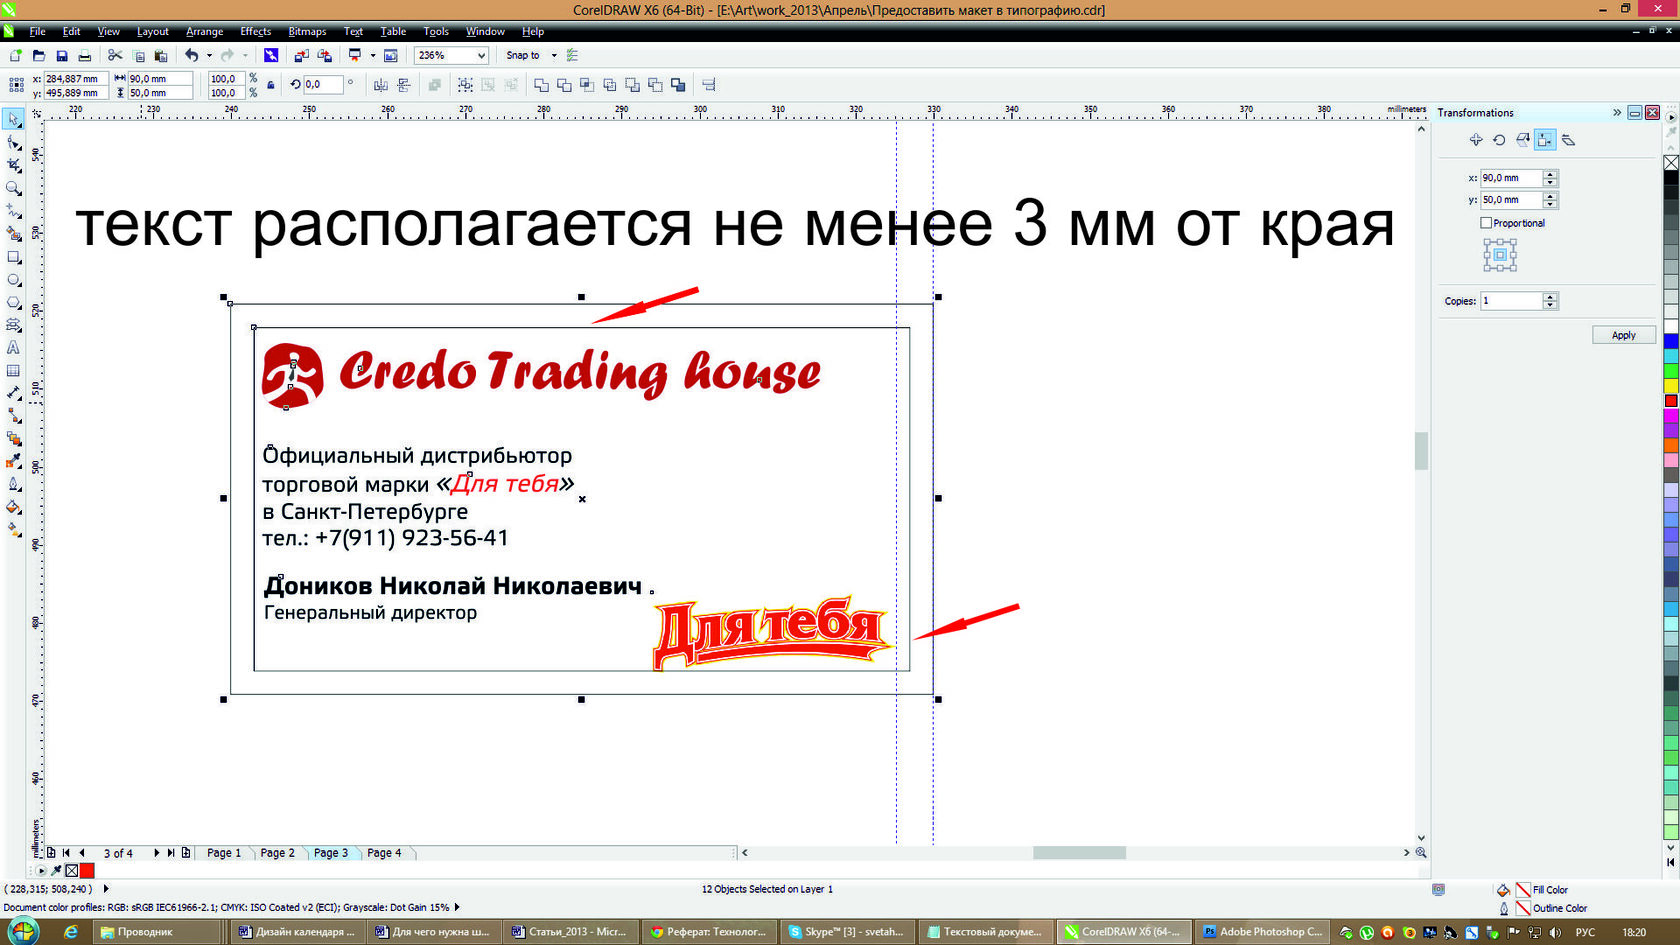Pick the blue color swatch in palette
The height and width of the screenshot is (945, 1680).
1671,341
